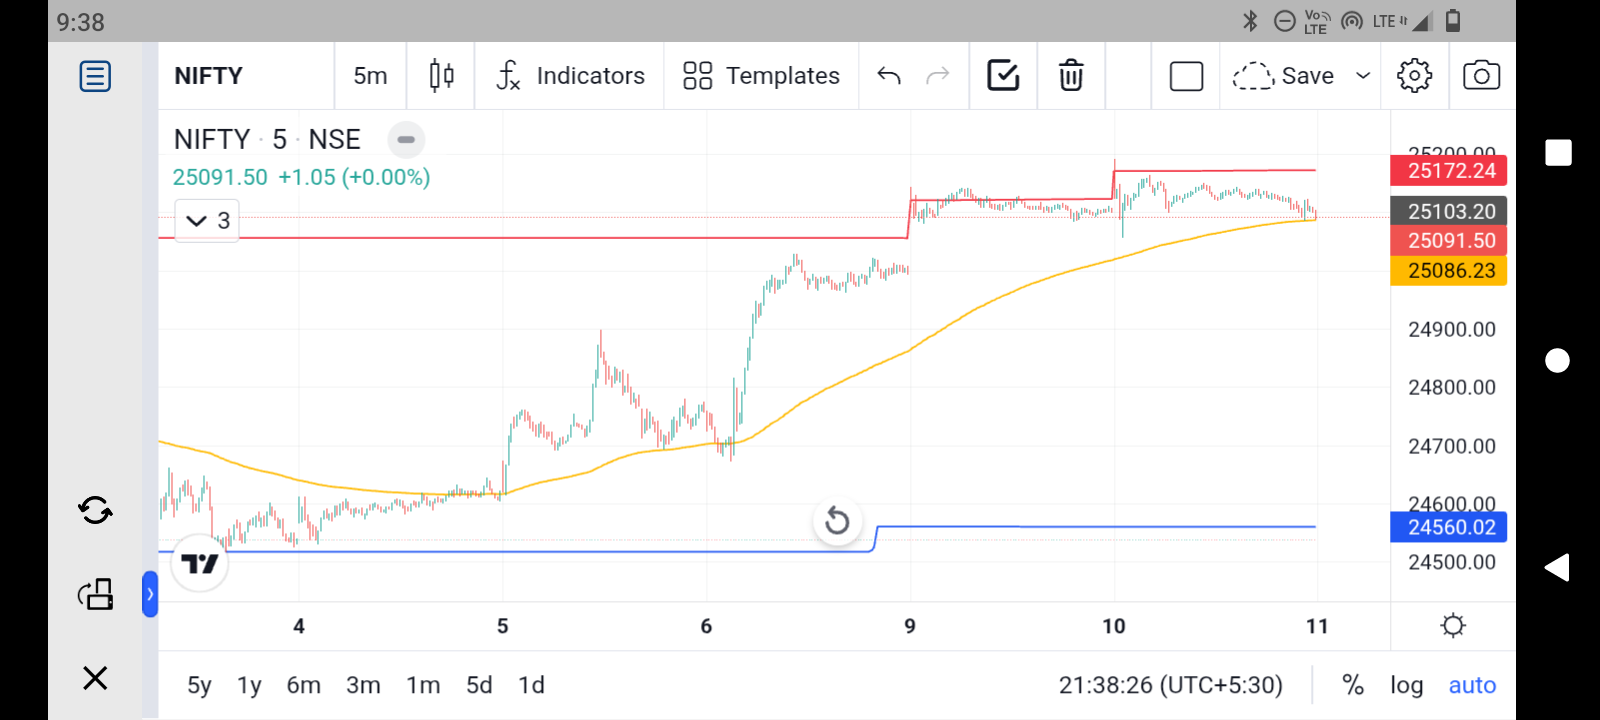Open price scale settings sun icon

coord(1453,626)
